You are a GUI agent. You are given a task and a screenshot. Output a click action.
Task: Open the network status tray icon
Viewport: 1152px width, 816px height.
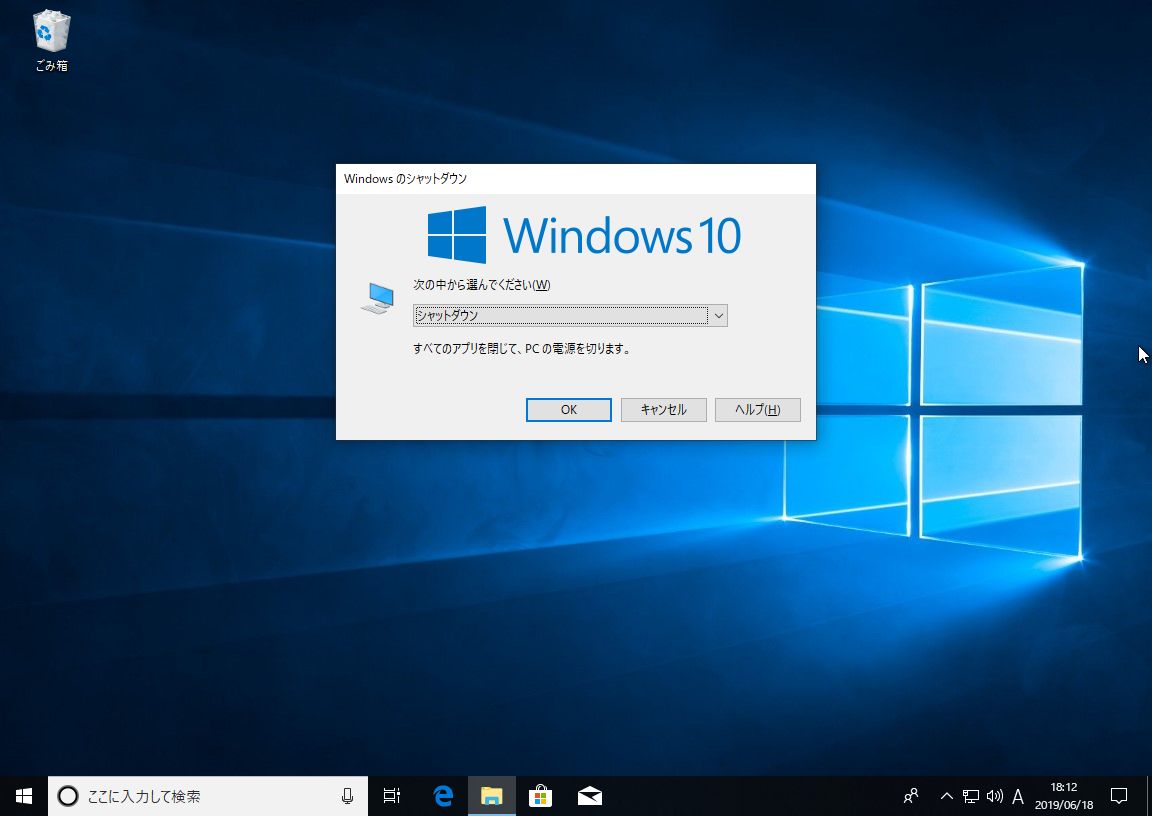point(970,796)
